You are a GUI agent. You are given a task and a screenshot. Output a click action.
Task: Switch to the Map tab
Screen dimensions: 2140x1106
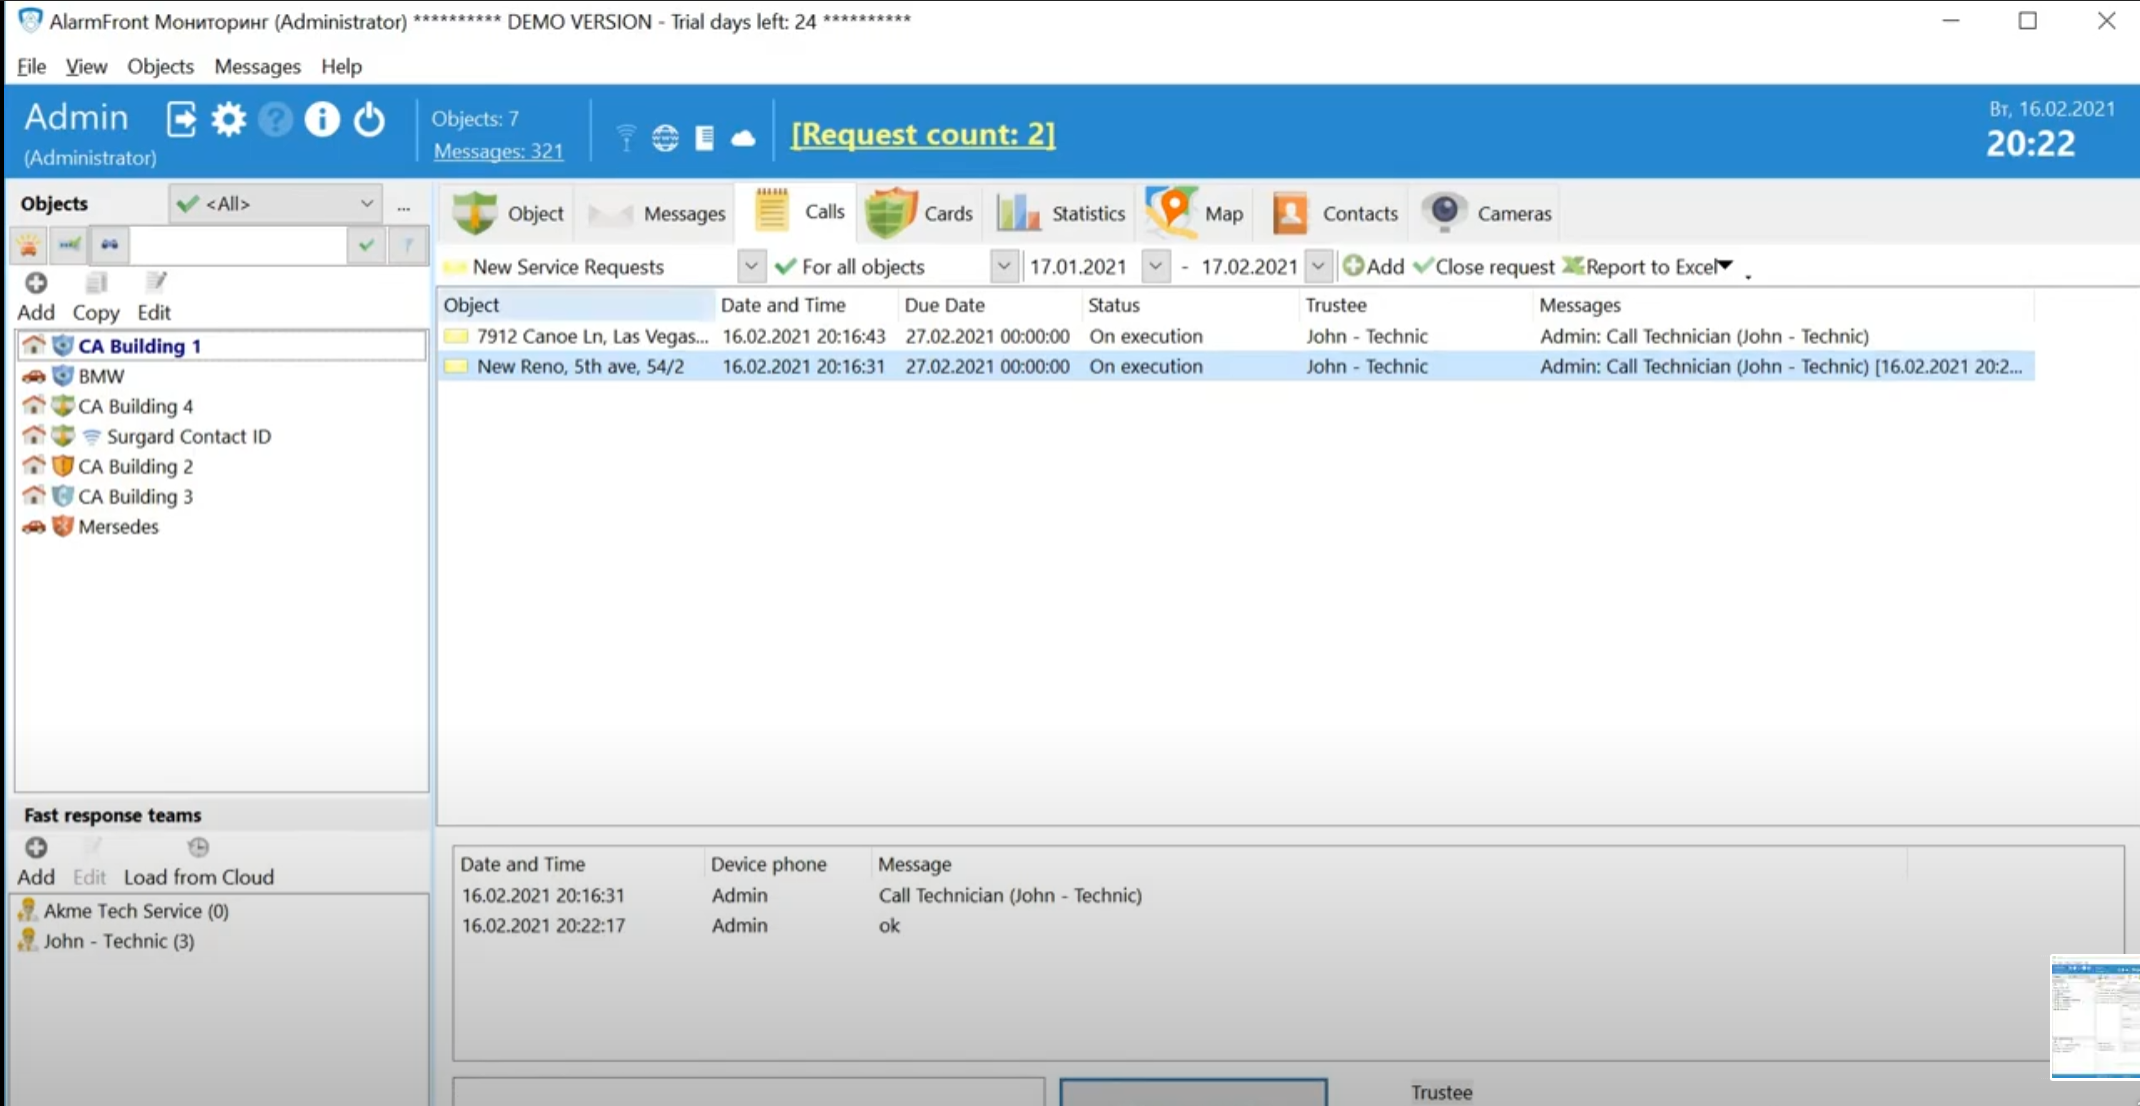(x=1195, y=213)
